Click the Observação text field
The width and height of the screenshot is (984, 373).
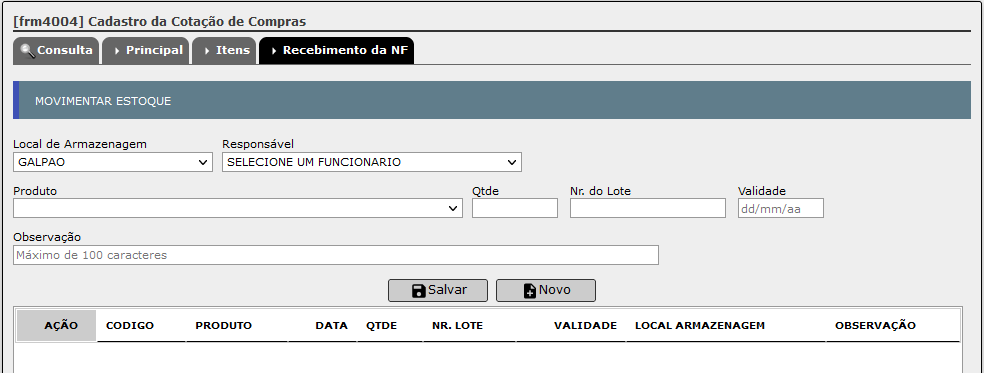tap(336, 255)
